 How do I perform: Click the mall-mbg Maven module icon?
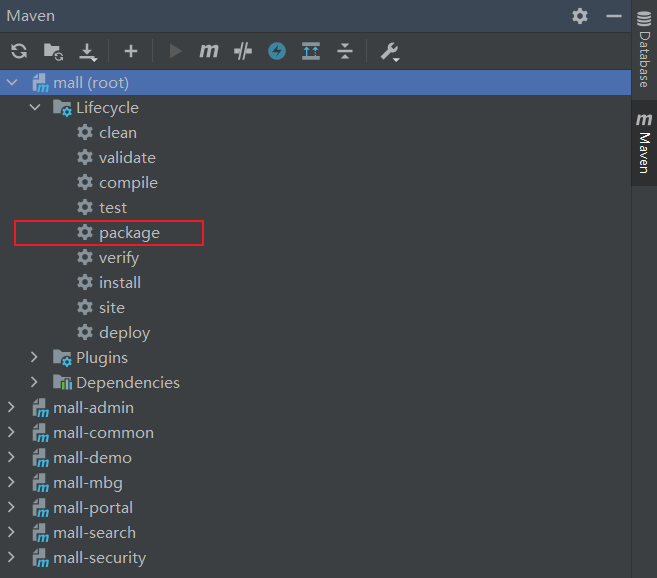click(41, 483)
